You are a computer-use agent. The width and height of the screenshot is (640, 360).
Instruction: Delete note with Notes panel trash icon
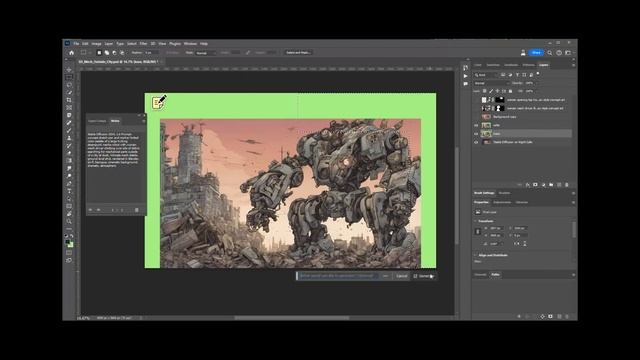(137, 210)
